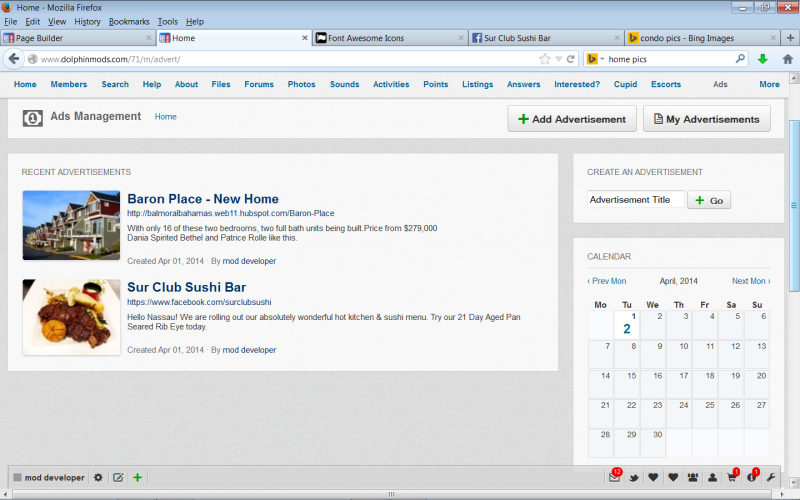Go to next month in calendar
This screenshot has height=500, width=800.
[751, 281]
